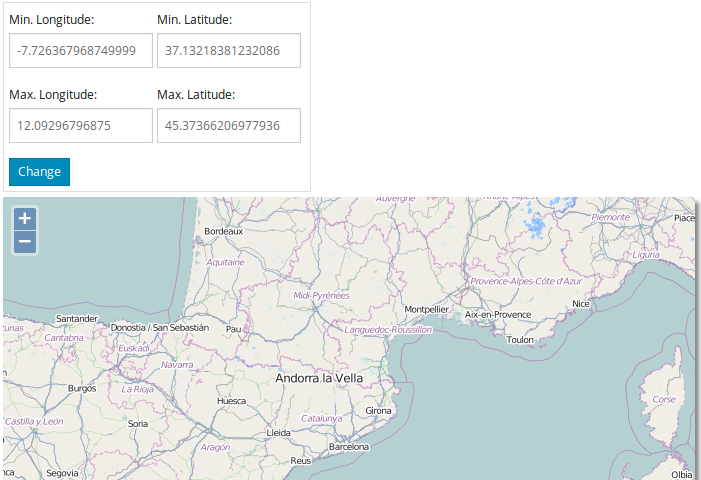Image resolution: width=701 pixels, height=480 pixels.
Task: Click the Change button
Action: 39,172
